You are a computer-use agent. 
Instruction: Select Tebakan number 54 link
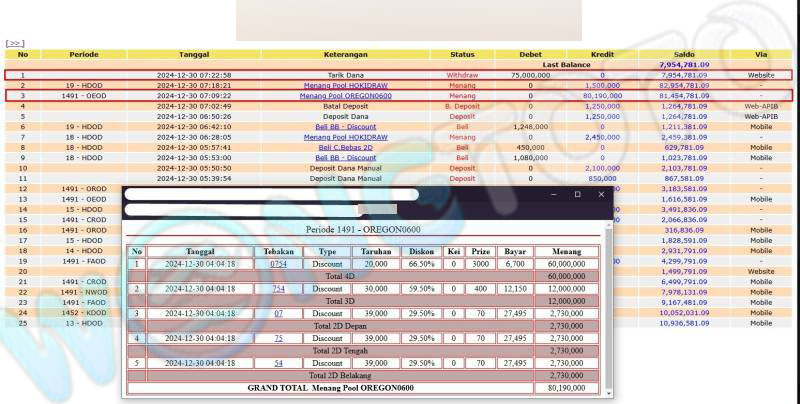[278, 363]
